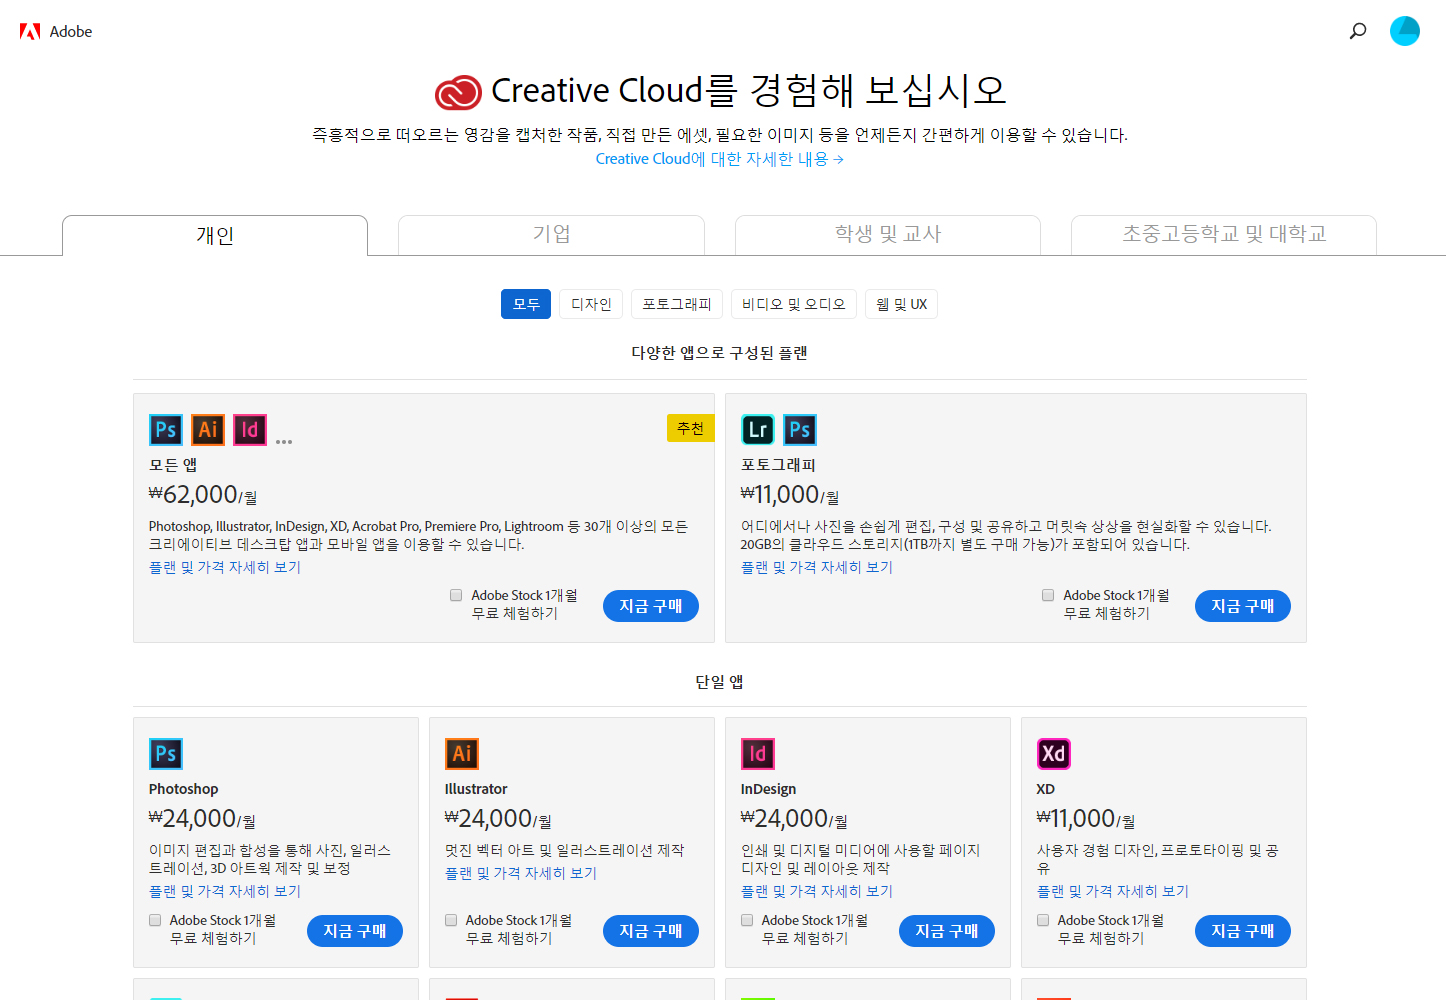Viewport: 1446px width, 1000px height.
Task: Click the Photoshop ₩24,000/월 price
Action: [x=202, y=819]
